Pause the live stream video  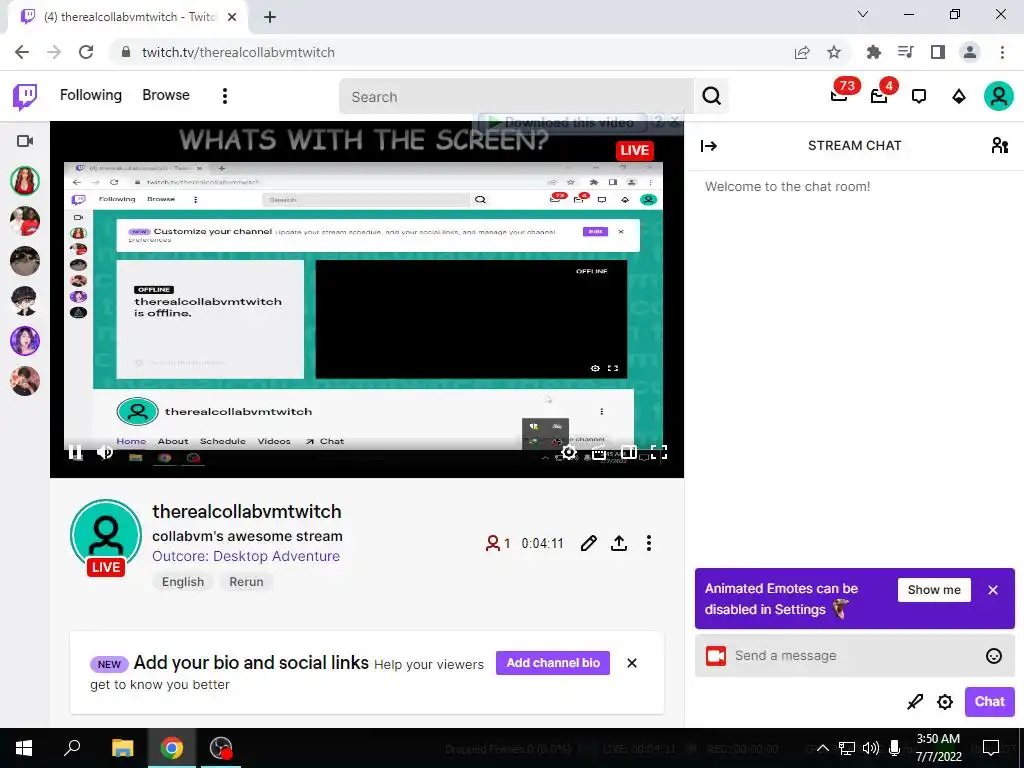tap(75, 452)
